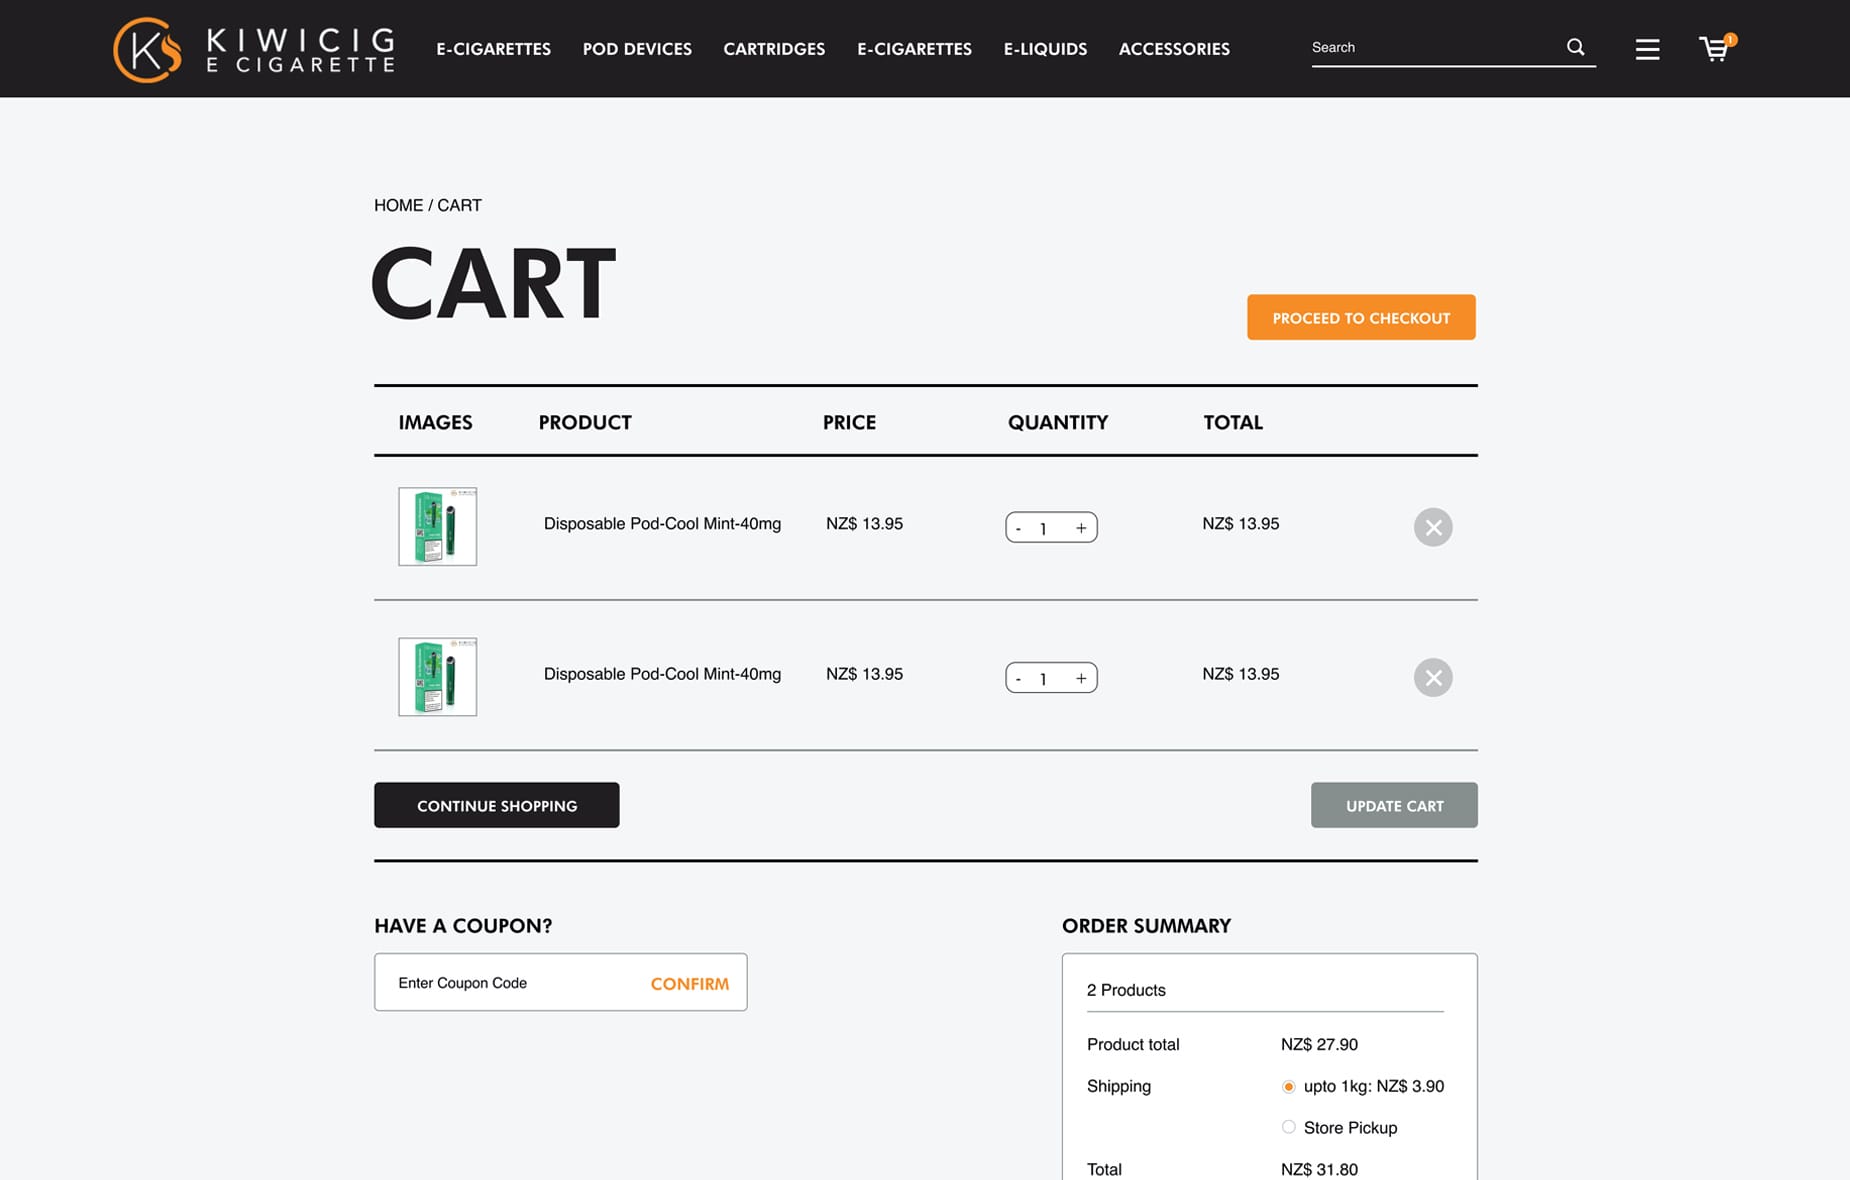Open the Pod Devices menu
The image size is (1850, 1180).
[x=637, y=49]
